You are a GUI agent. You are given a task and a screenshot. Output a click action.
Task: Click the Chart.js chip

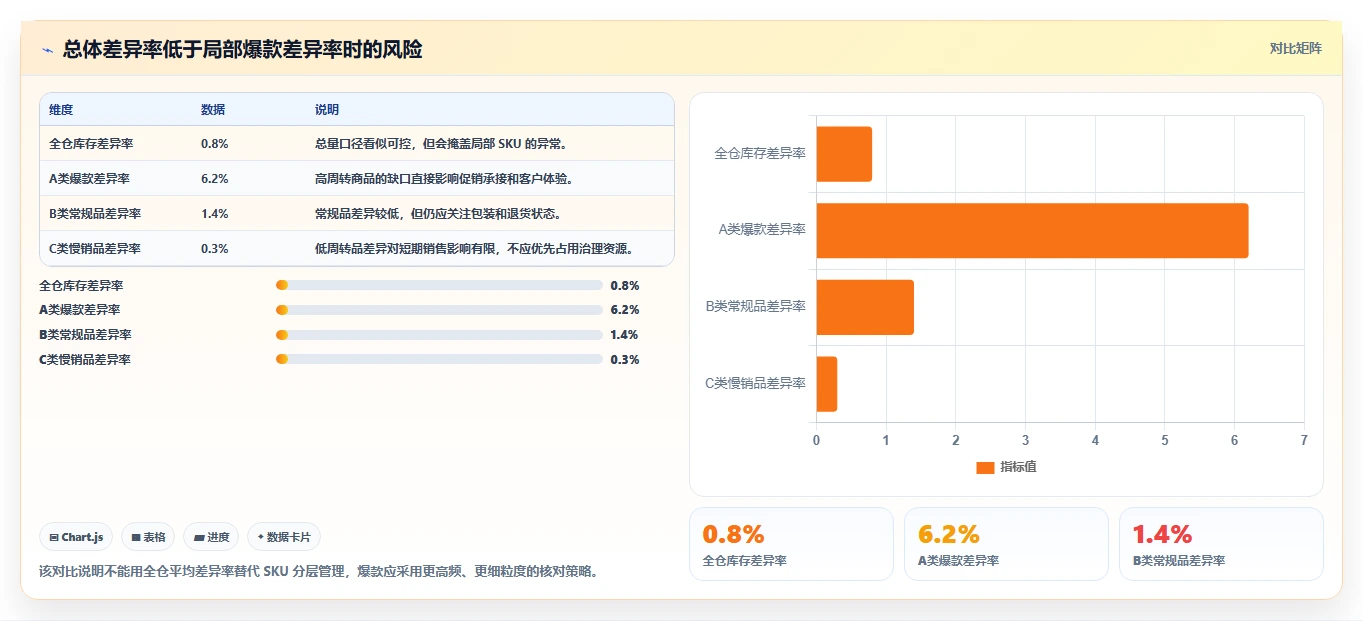pos(77,537)
